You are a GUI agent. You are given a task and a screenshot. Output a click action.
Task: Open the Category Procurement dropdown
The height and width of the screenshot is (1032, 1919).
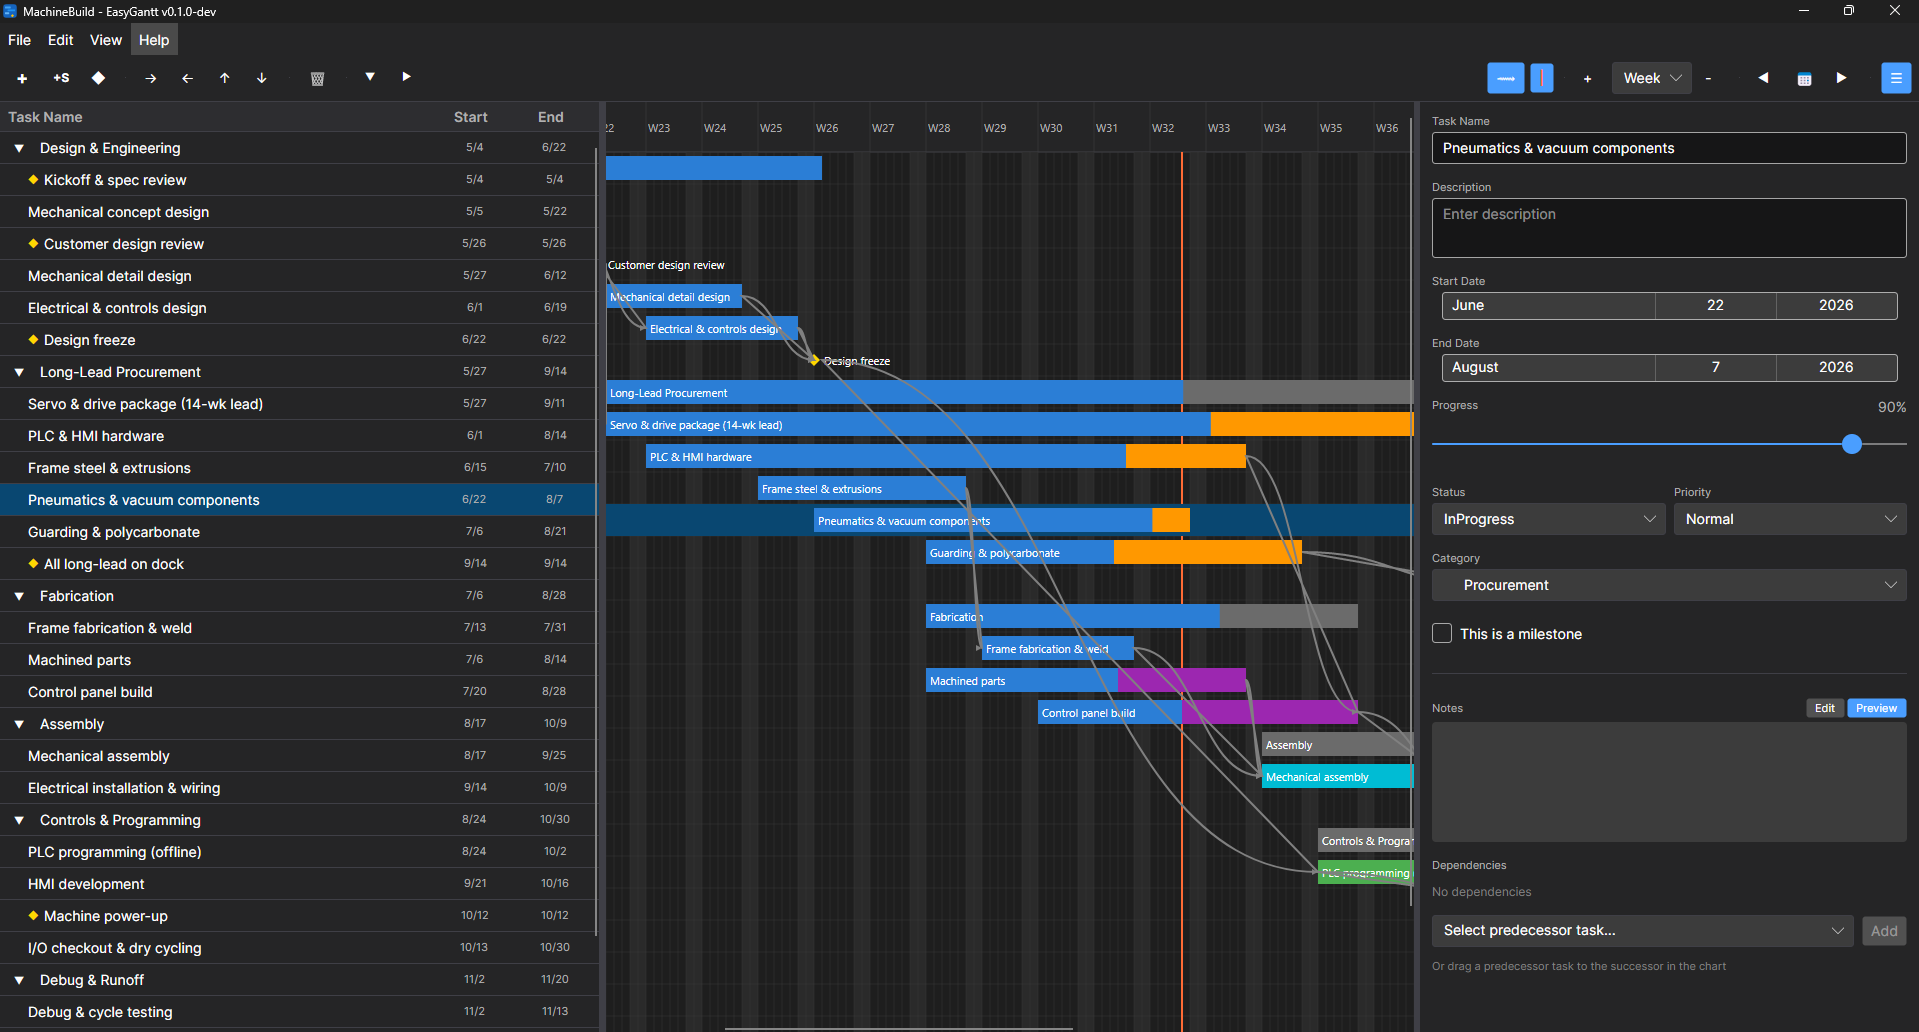point(1669,585)
